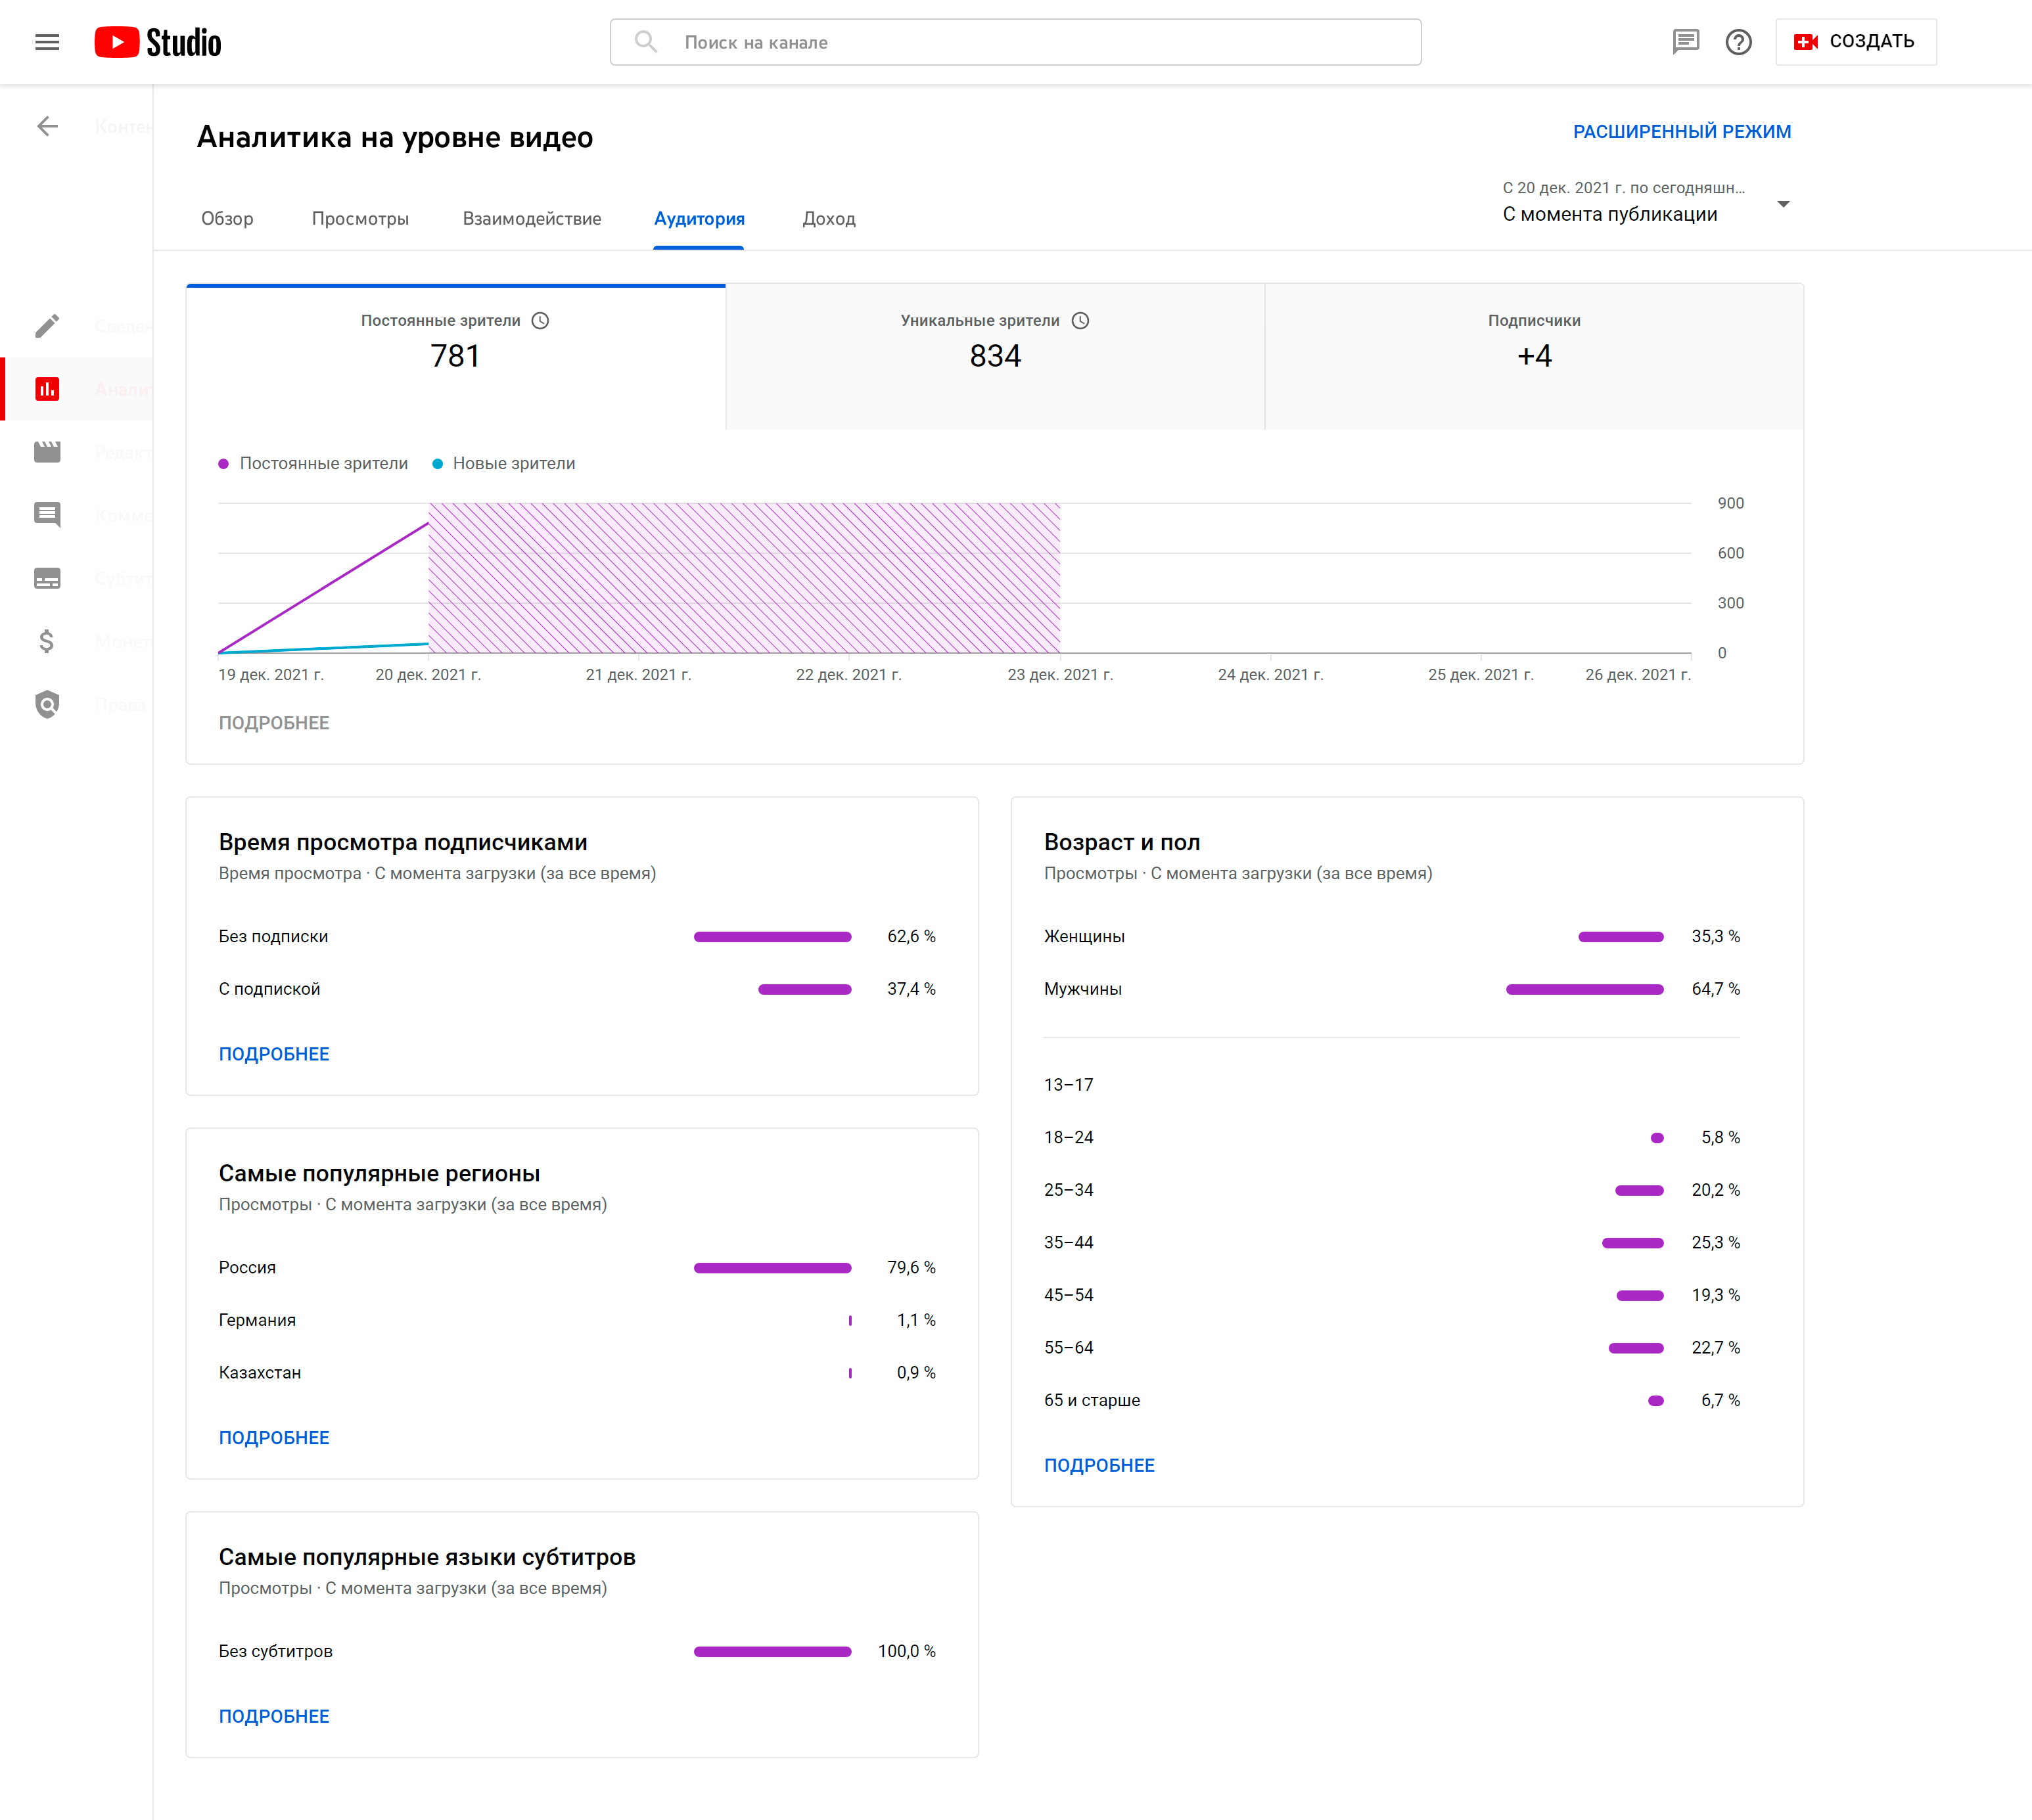Focus the Поиск на канале search field

(1015, 42)
